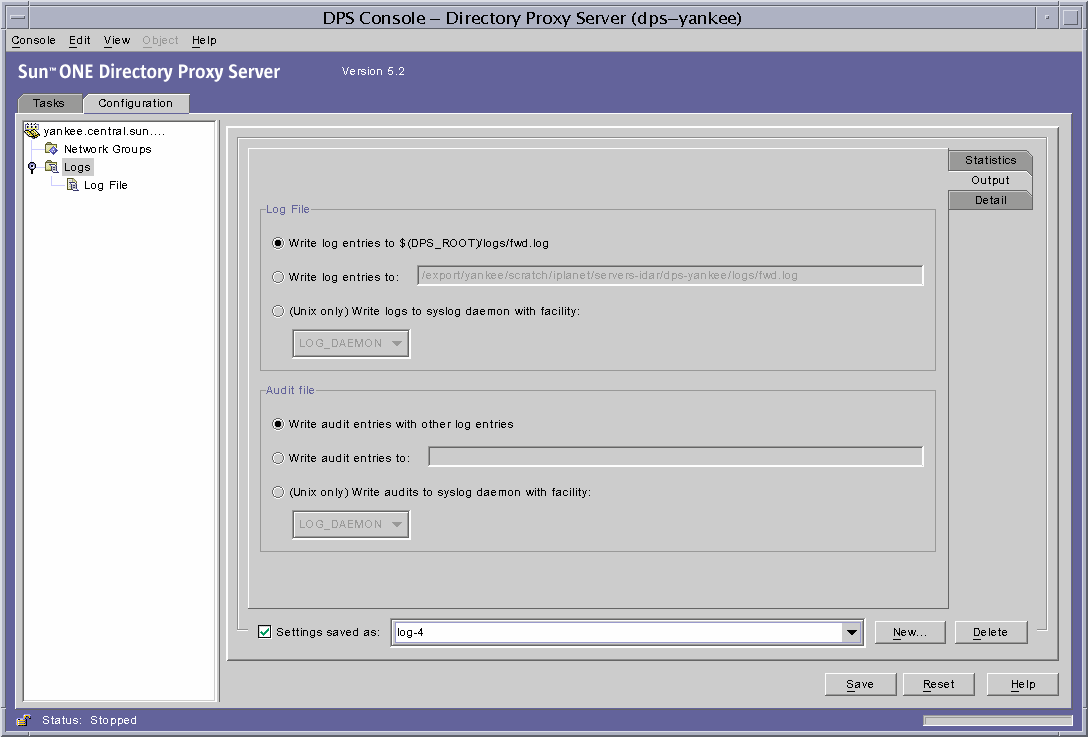
Task: Click the 'Status: Stopped' text
Action: tap(90, 720)
